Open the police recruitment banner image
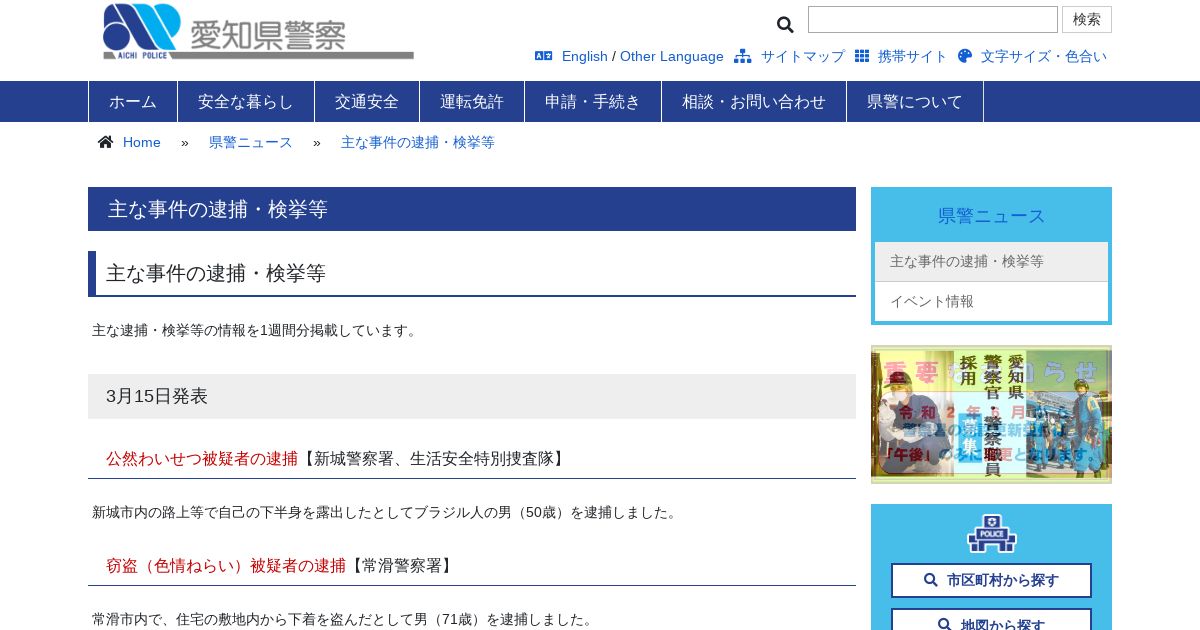1200x630 pixels. pyautogui.click(x=991, y=415)
